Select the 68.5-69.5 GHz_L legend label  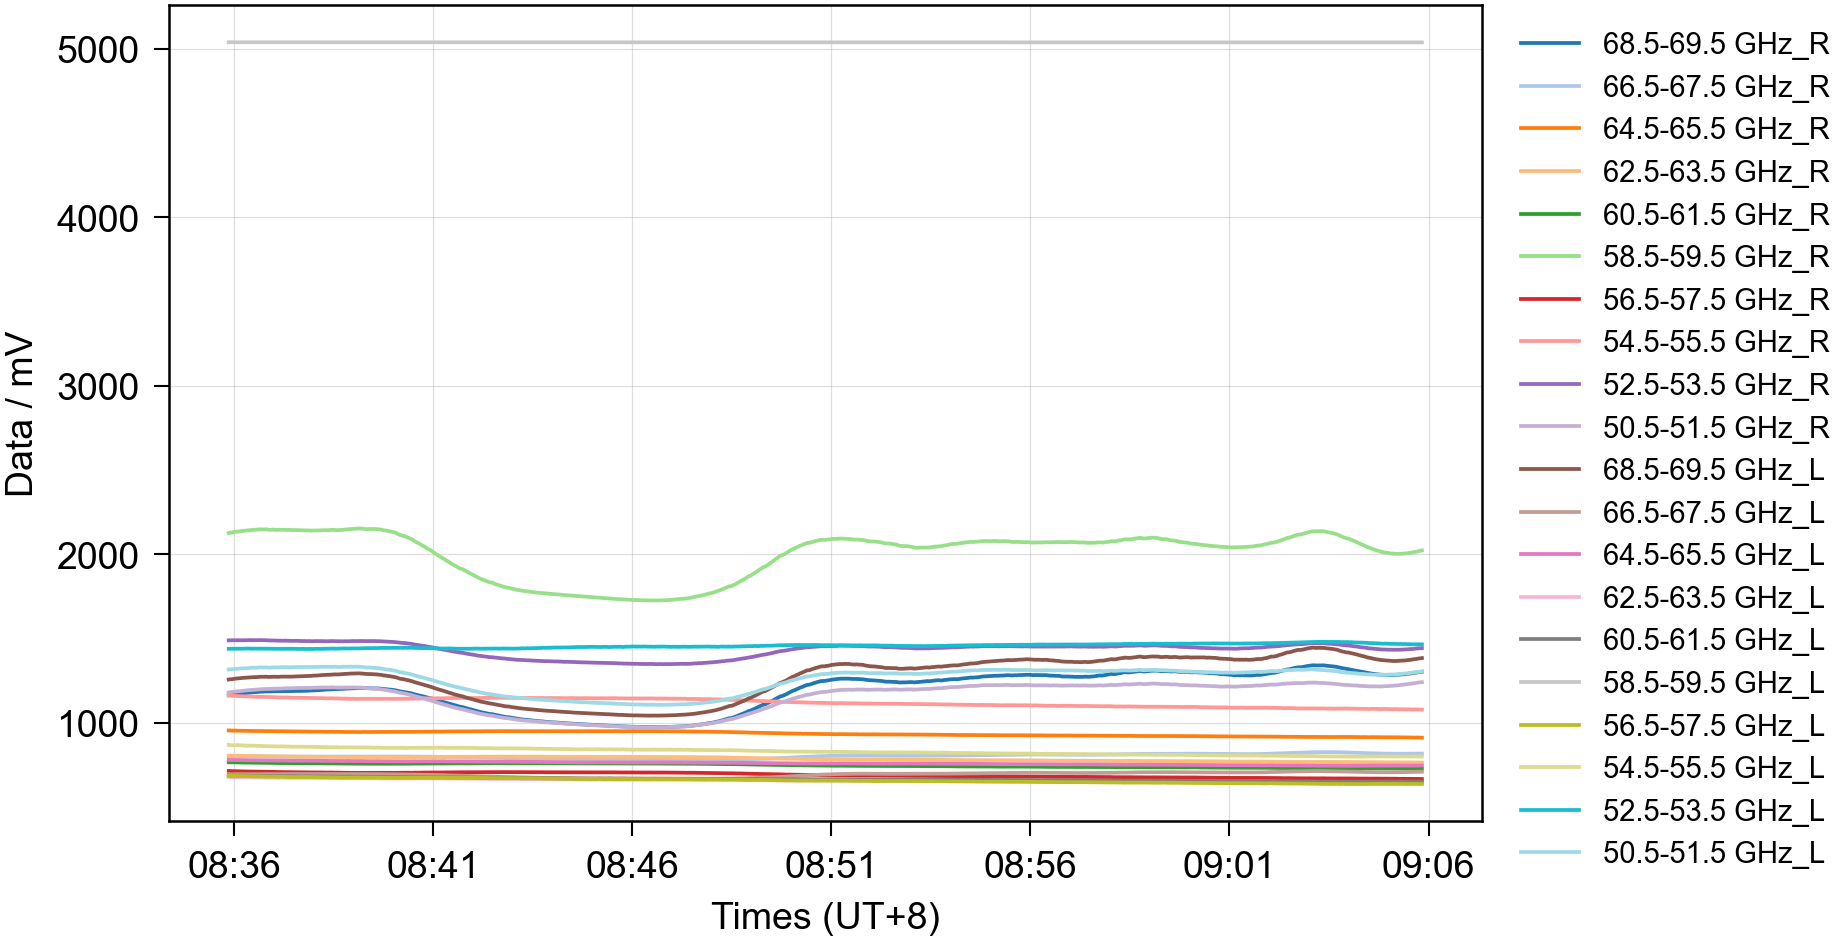coord(1713,470)
